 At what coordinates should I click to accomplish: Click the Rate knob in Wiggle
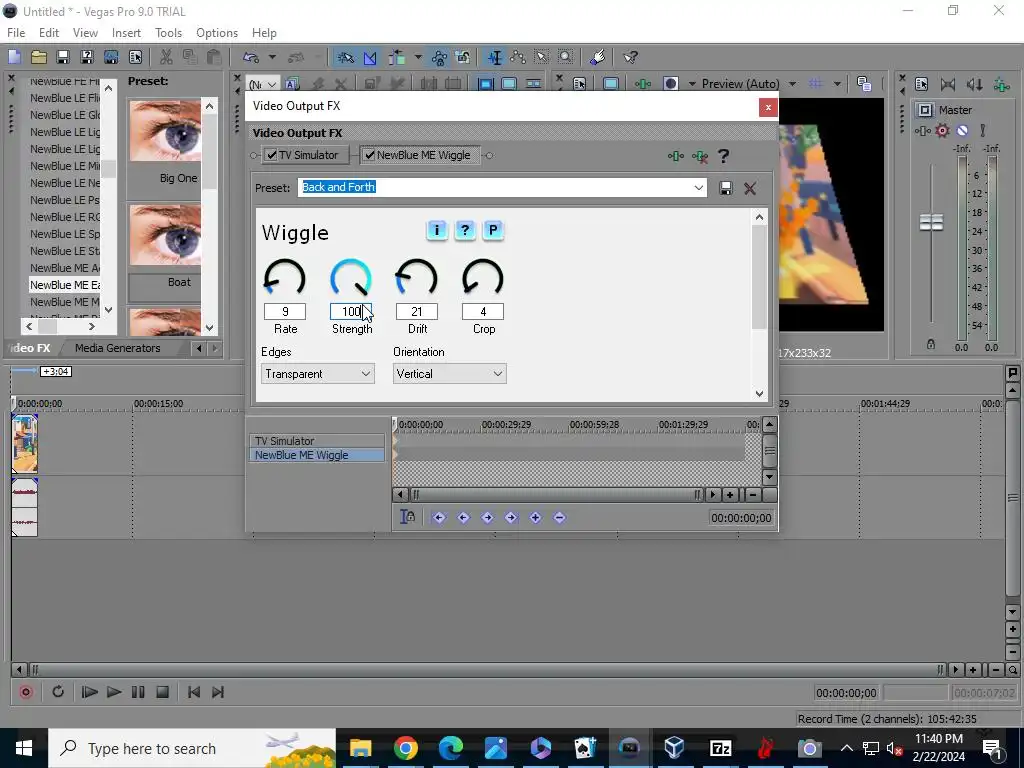[x=285, y=279]
